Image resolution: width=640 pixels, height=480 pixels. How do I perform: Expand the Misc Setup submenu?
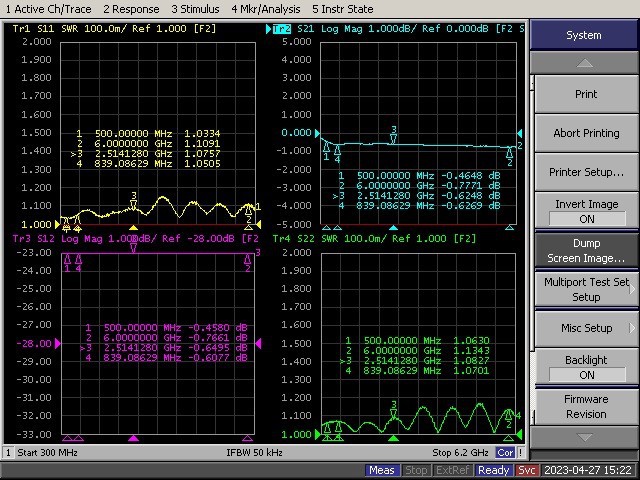586,328
